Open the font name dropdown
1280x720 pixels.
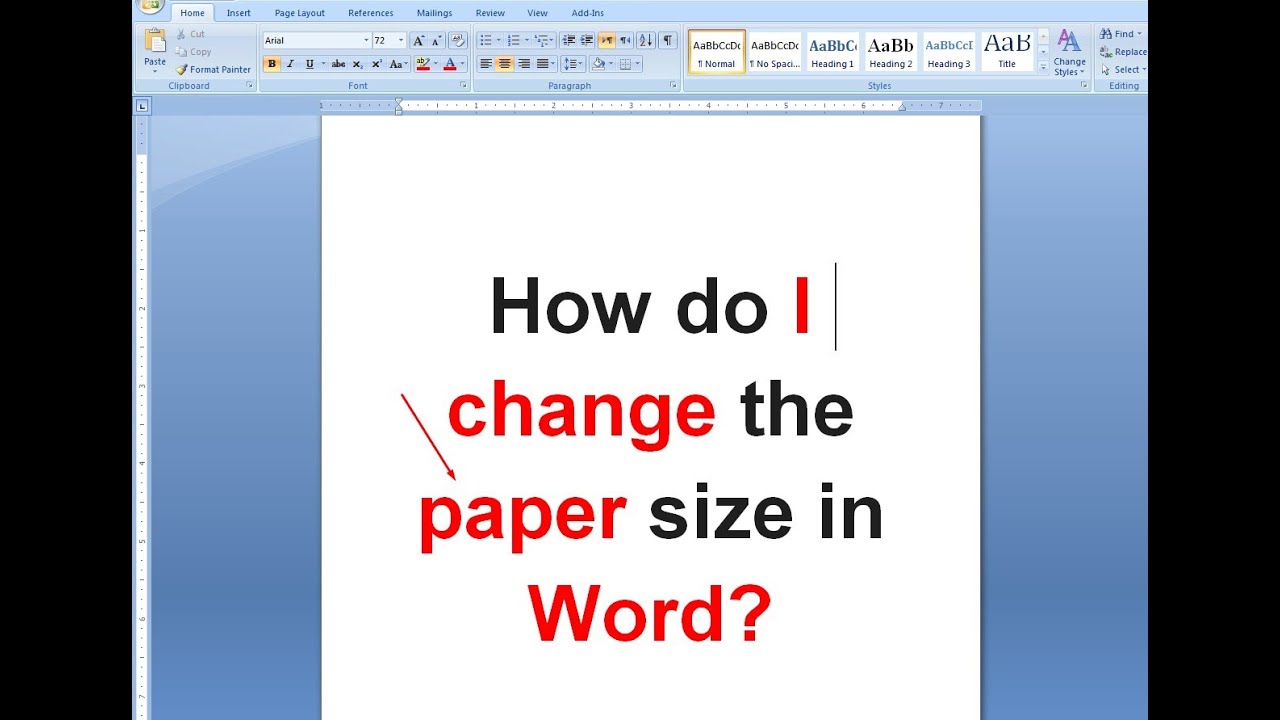[x=366, y=41]
